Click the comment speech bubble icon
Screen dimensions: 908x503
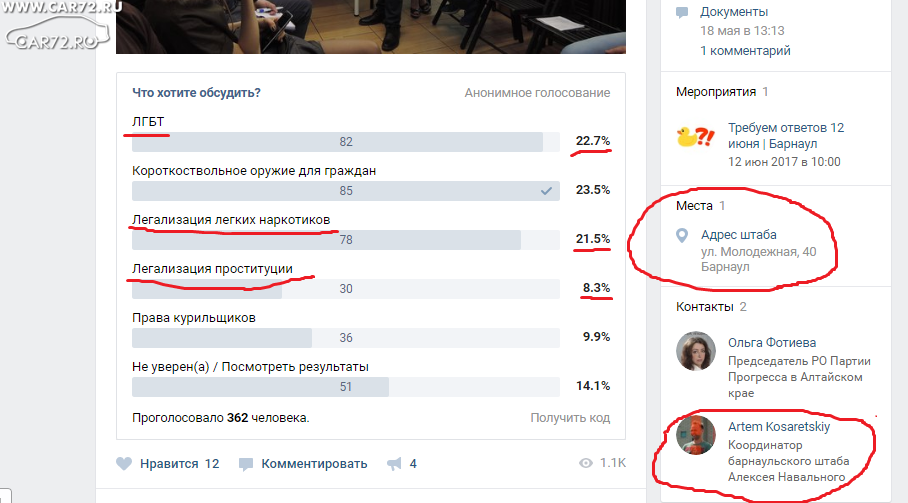point(246,464)
